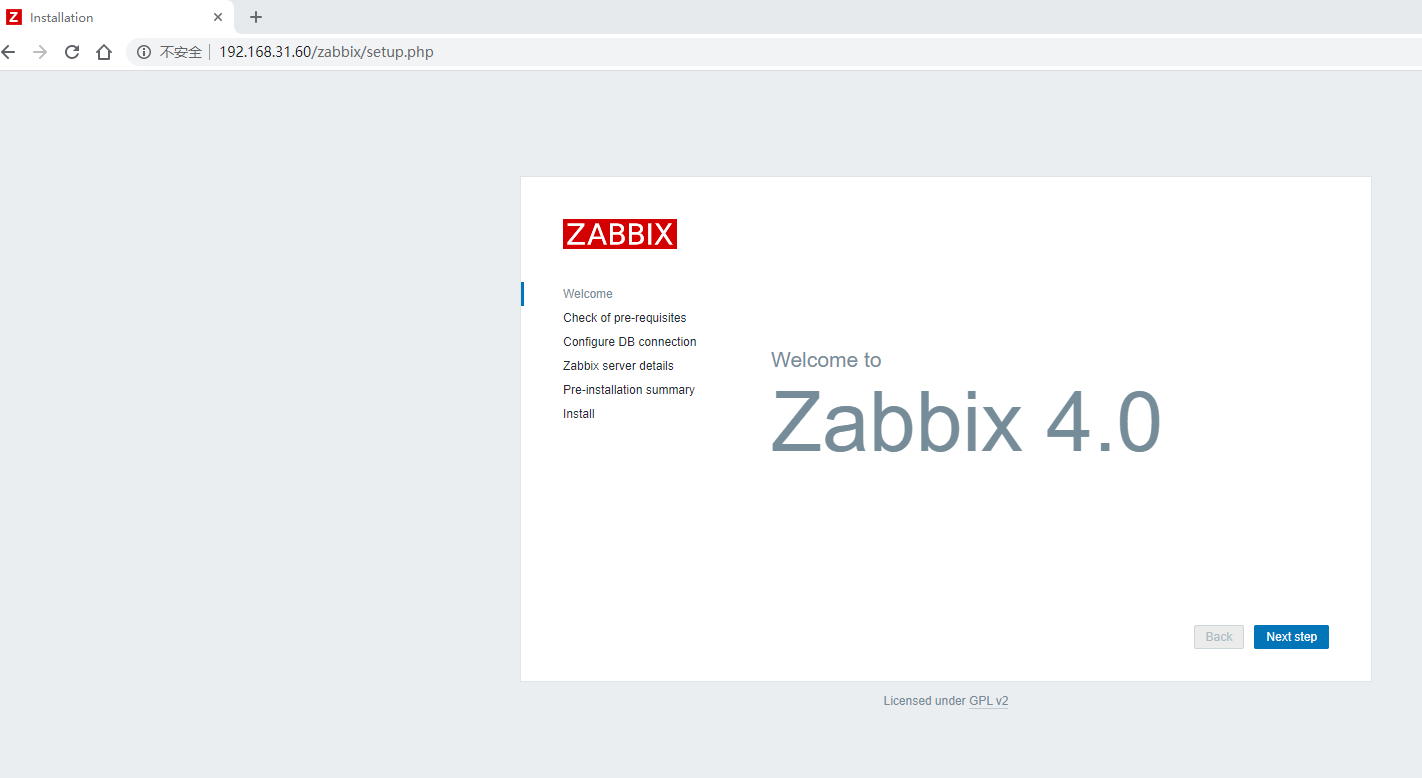
Task: Click the 'Licensed under' footer text
Action: pyautogui.click(x=924, y=701)
